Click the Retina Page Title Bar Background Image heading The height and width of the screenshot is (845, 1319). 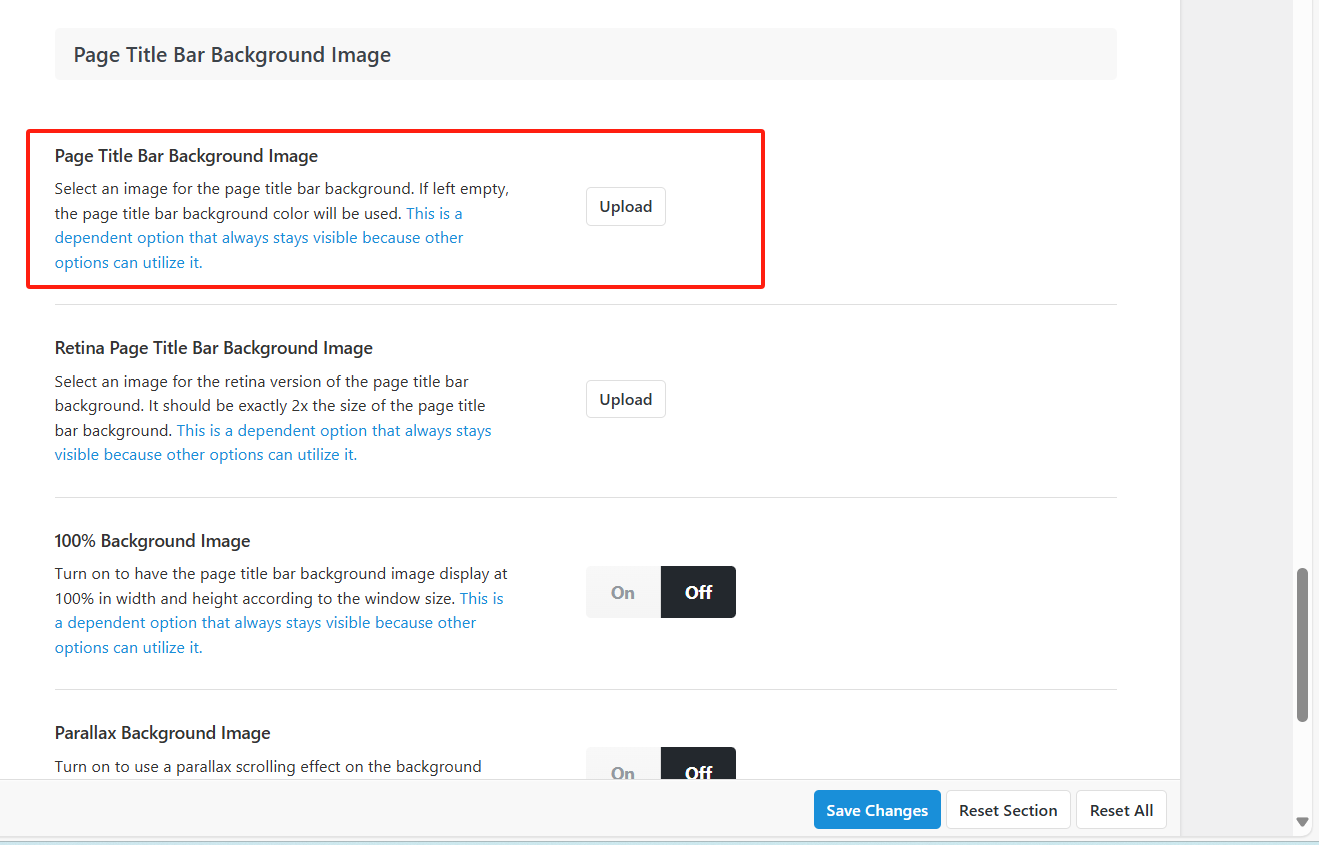213,348
